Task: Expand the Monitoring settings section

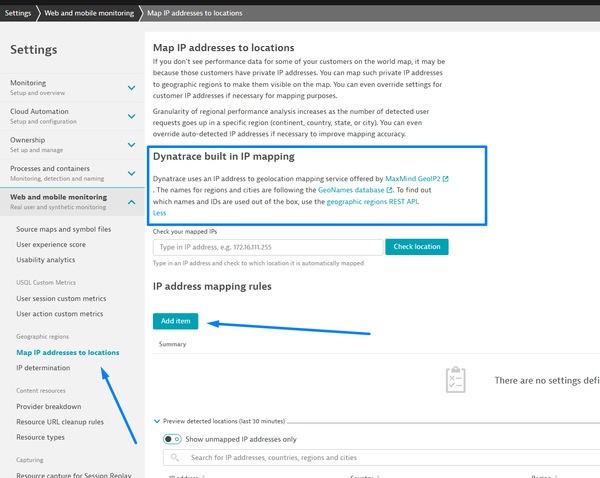Action: coord(131,88)
